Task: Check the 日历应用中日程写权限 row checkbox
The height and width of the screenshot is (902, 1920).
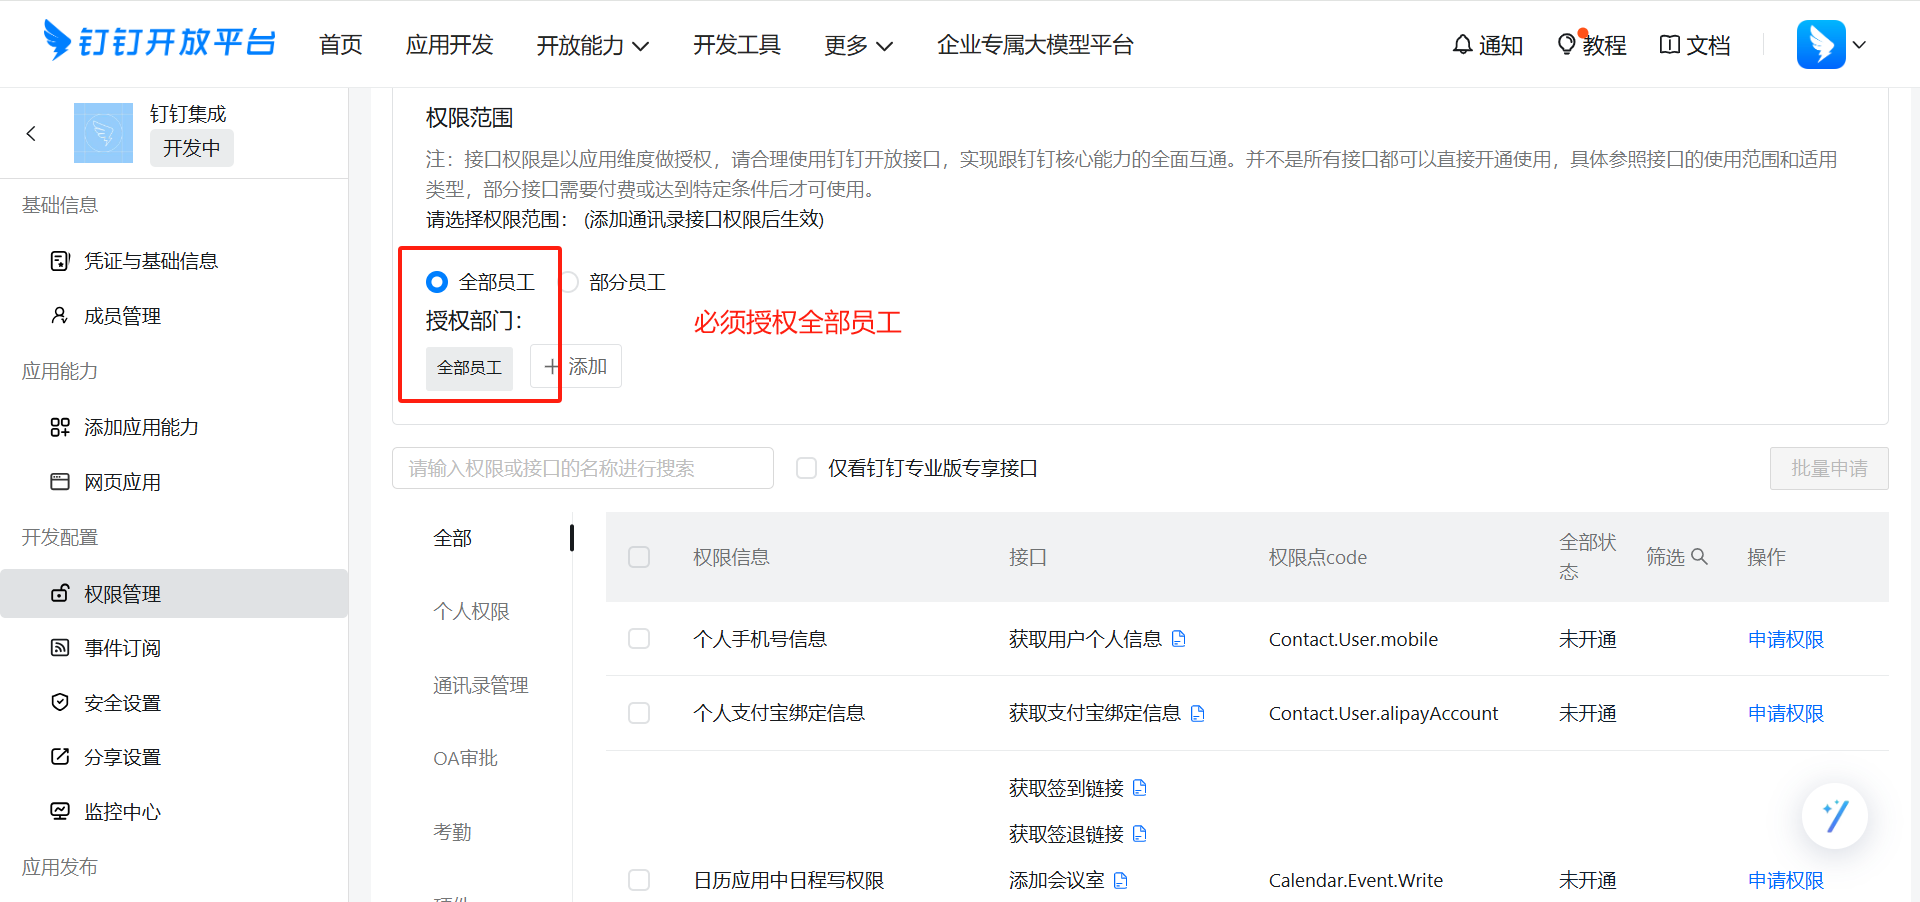Action: (x=639, y=880)
